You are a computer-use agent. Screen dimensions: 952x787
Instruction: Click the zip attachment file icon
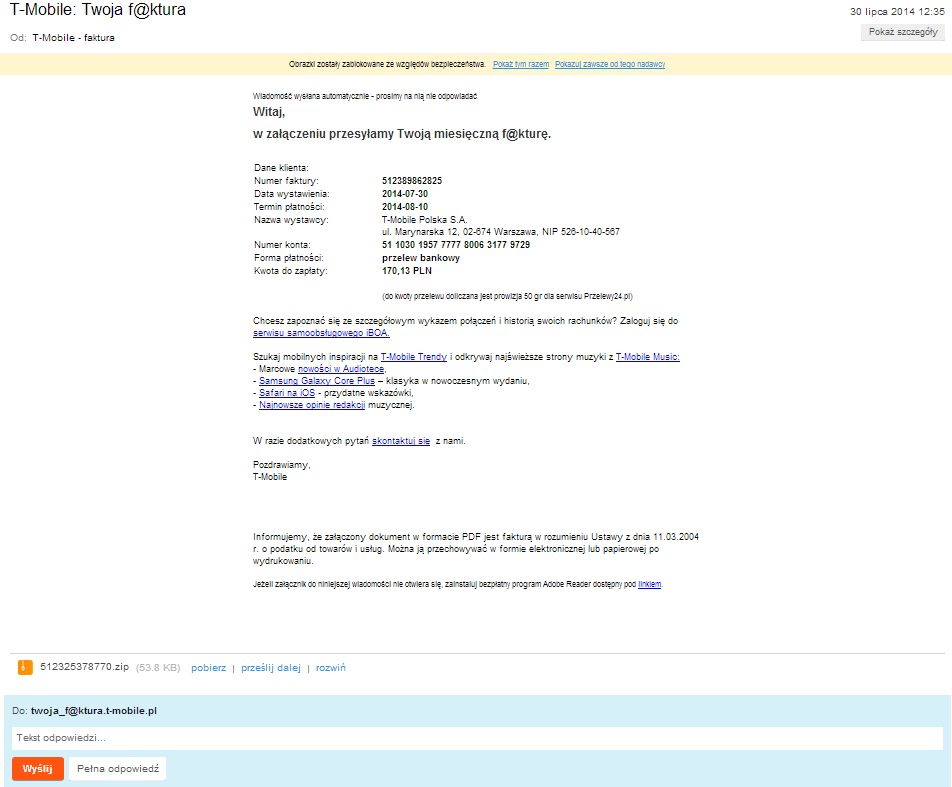click(x=25, y=667)
